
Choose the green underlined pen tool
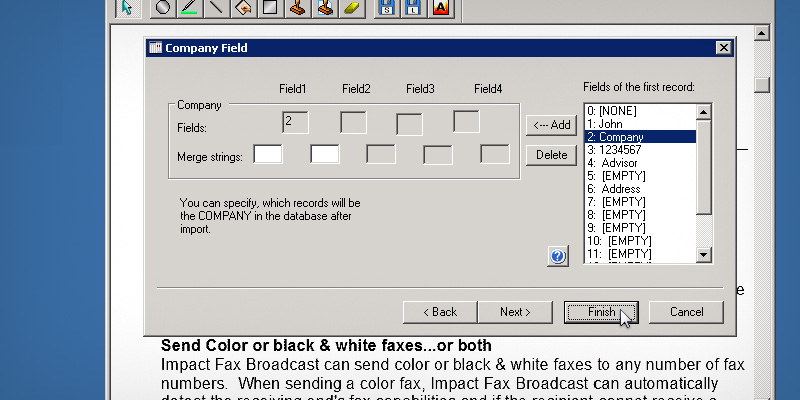[189, 8]
